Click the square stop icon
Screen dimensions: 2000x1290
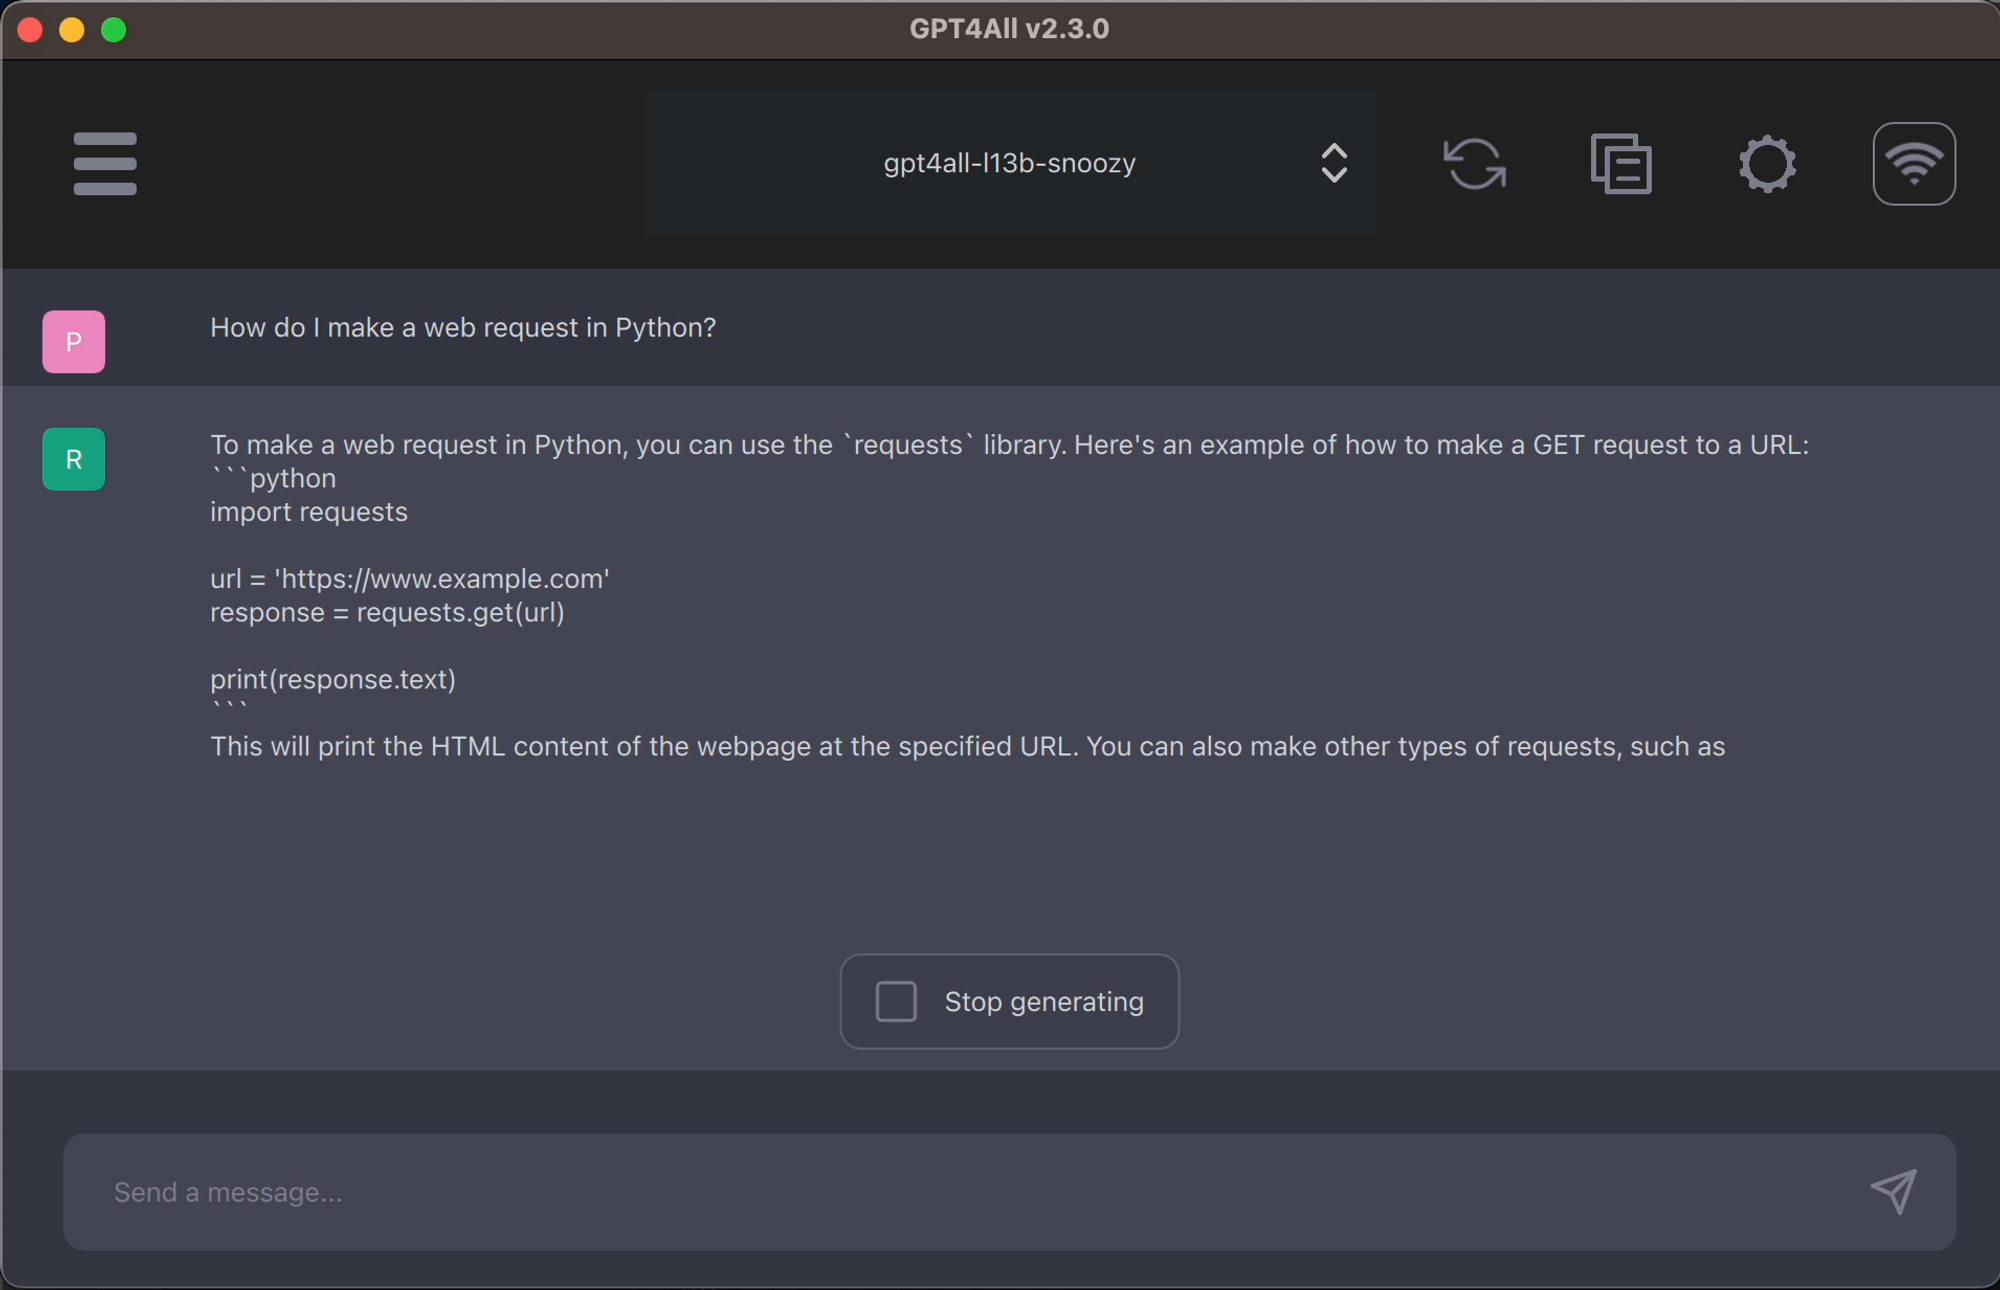point(896,1001)
